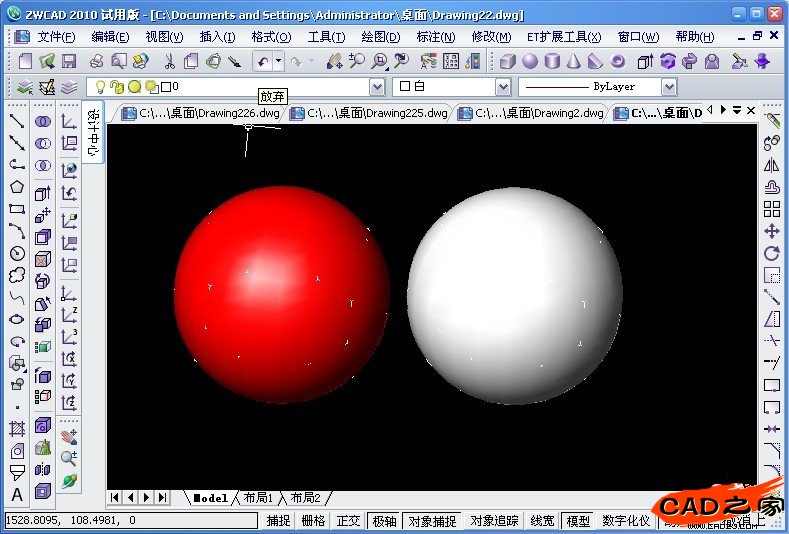Image resolution: width=789 pixels, height=534 pixels.
Task: Select the Move tool
Action: [x=771, y=231]
